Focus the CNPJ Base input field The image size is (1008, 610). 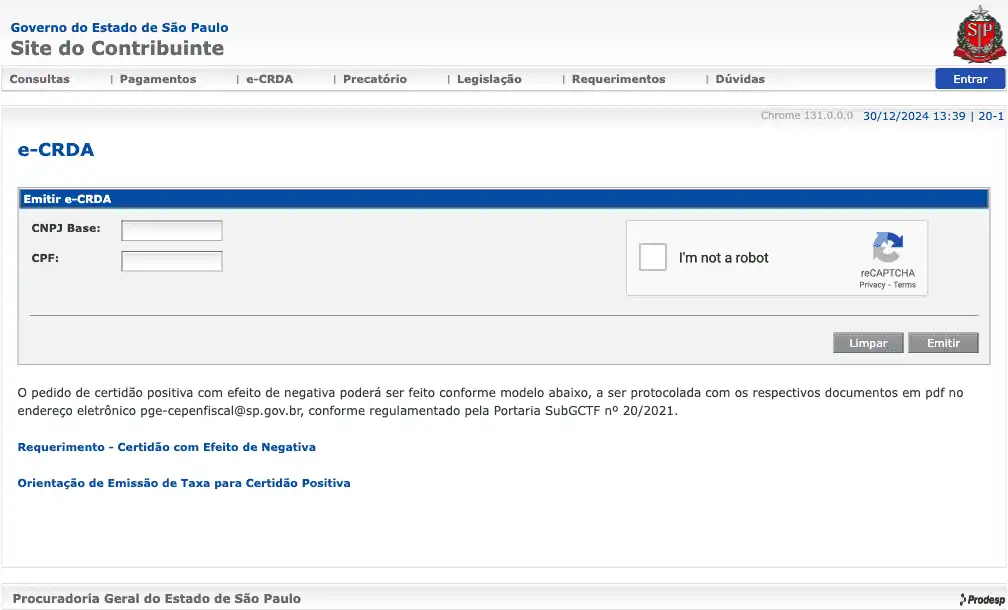(x=172, y=231)
